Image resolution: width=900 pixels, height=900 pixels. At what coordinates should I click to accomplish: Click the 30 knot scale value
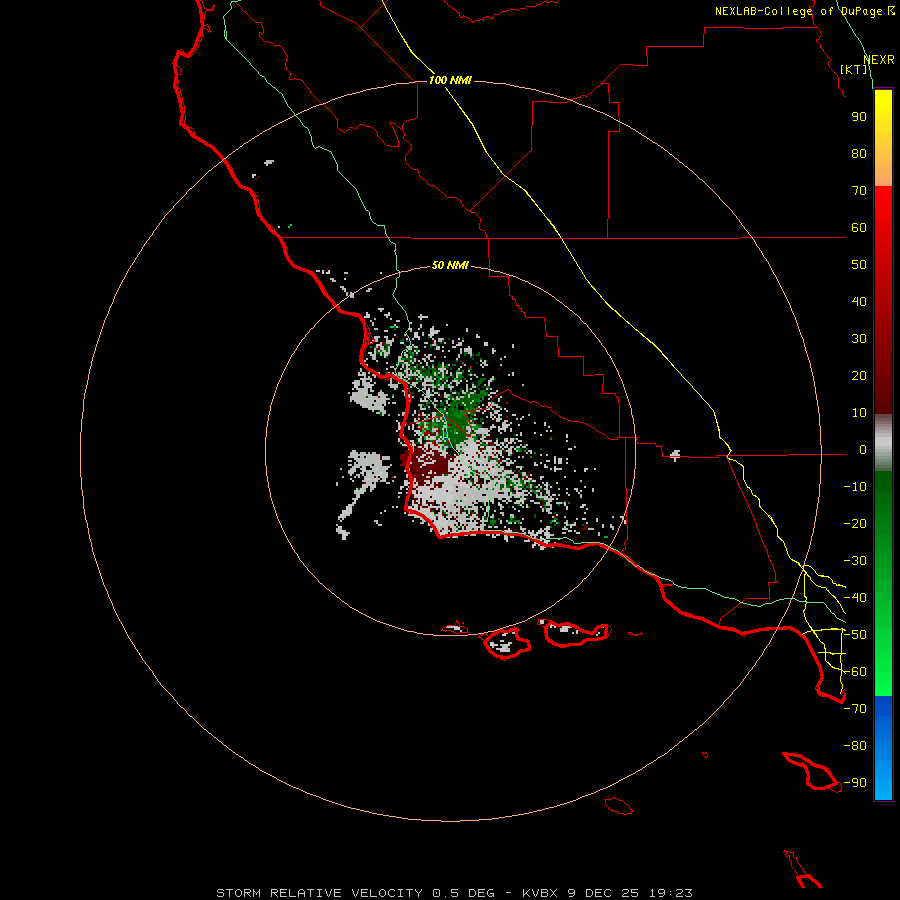(x=859, y=339)
